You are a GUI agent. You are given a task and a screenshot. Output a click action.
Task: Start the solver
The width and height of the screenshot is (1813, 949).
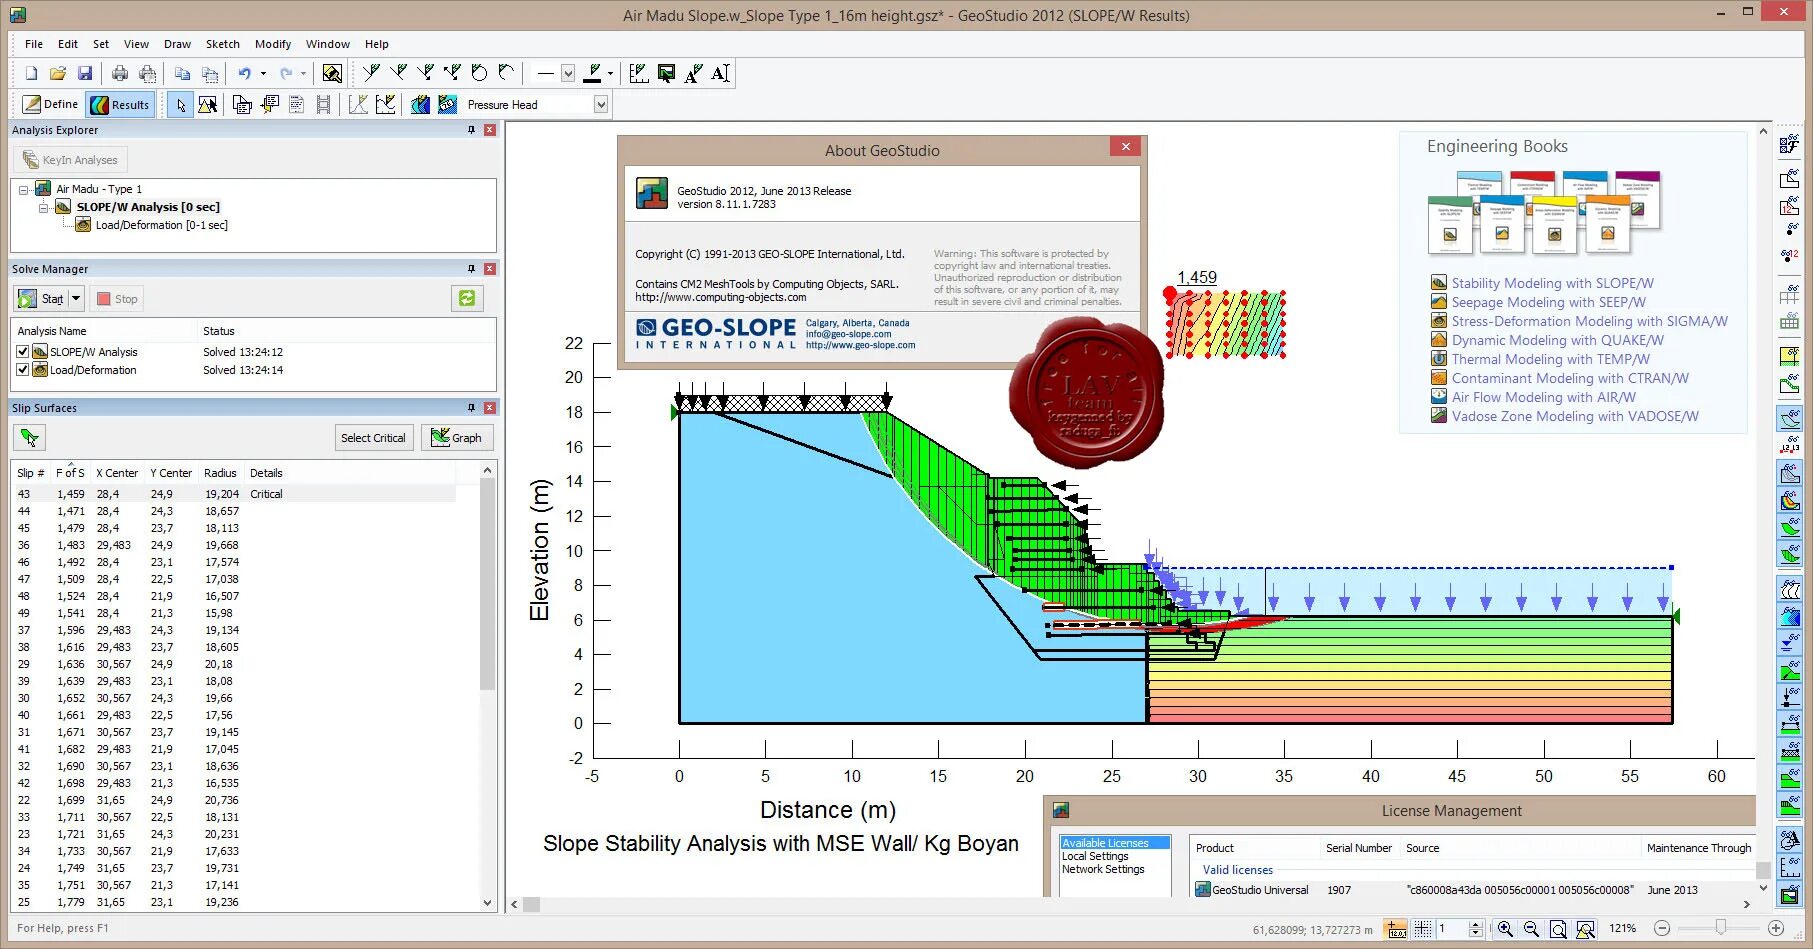tap(41, 298)
